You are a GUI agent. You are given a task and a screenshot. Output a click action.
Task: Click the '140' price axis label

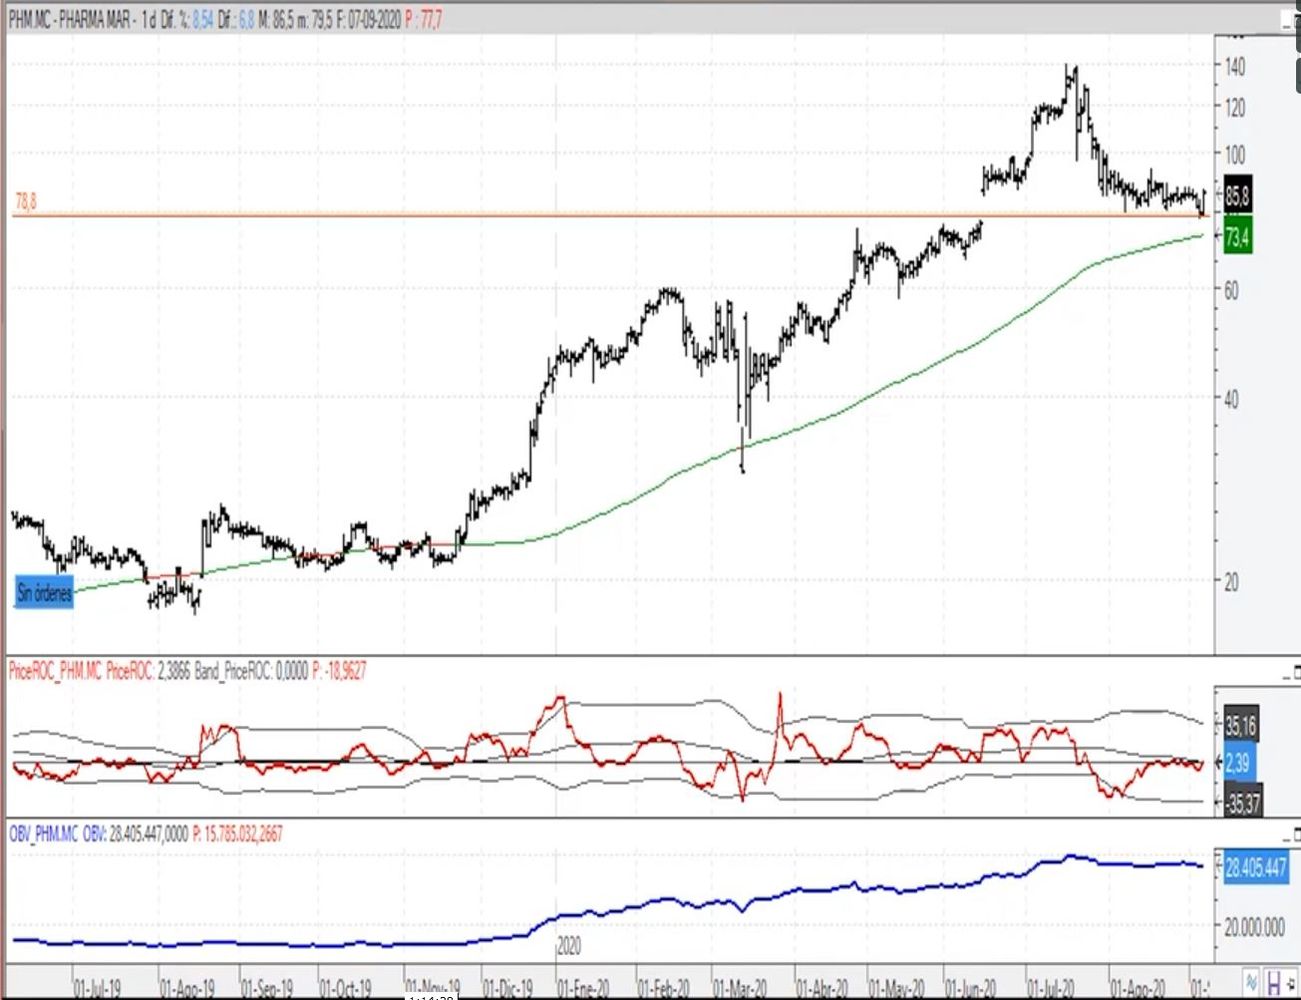pyautogui.click(x=1235, y=66)
